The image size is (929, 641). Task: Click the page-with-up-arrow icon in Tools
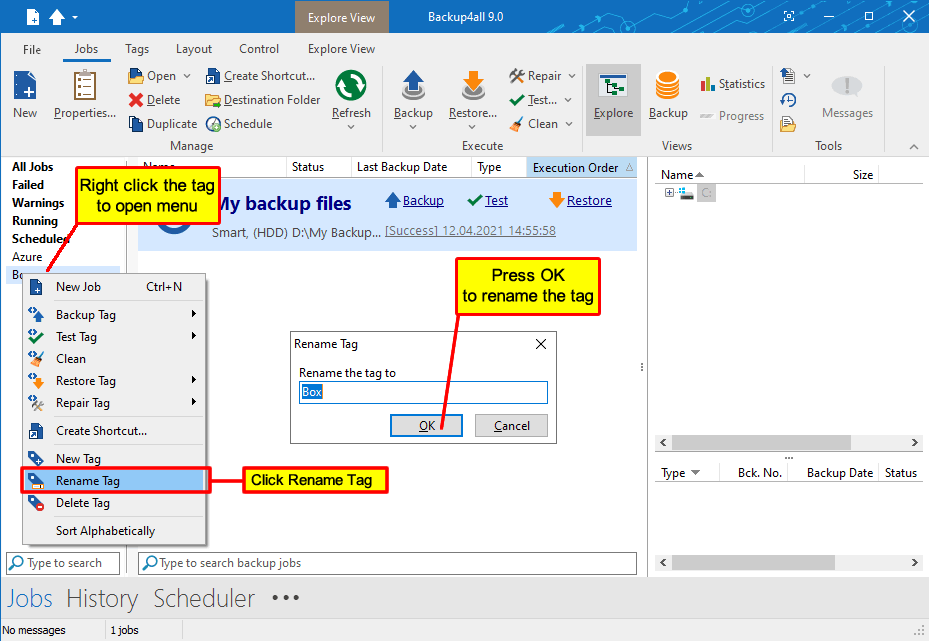pos(787,75)
